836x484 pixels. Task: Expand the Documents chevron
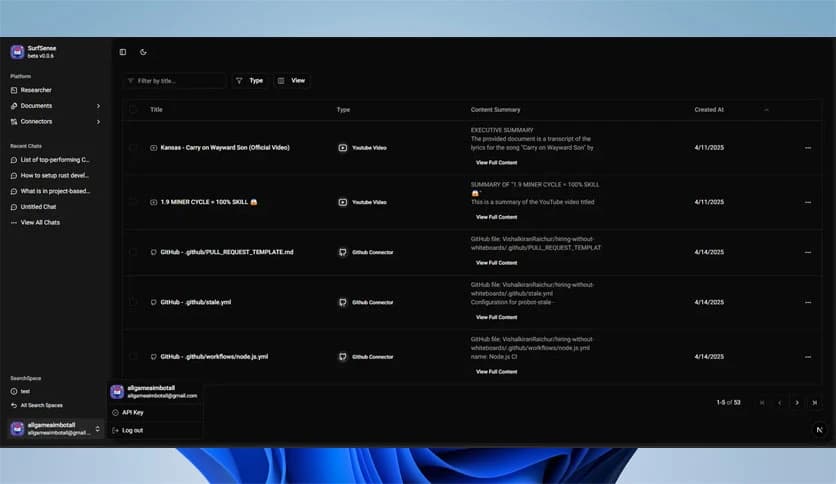pos(98,106)
